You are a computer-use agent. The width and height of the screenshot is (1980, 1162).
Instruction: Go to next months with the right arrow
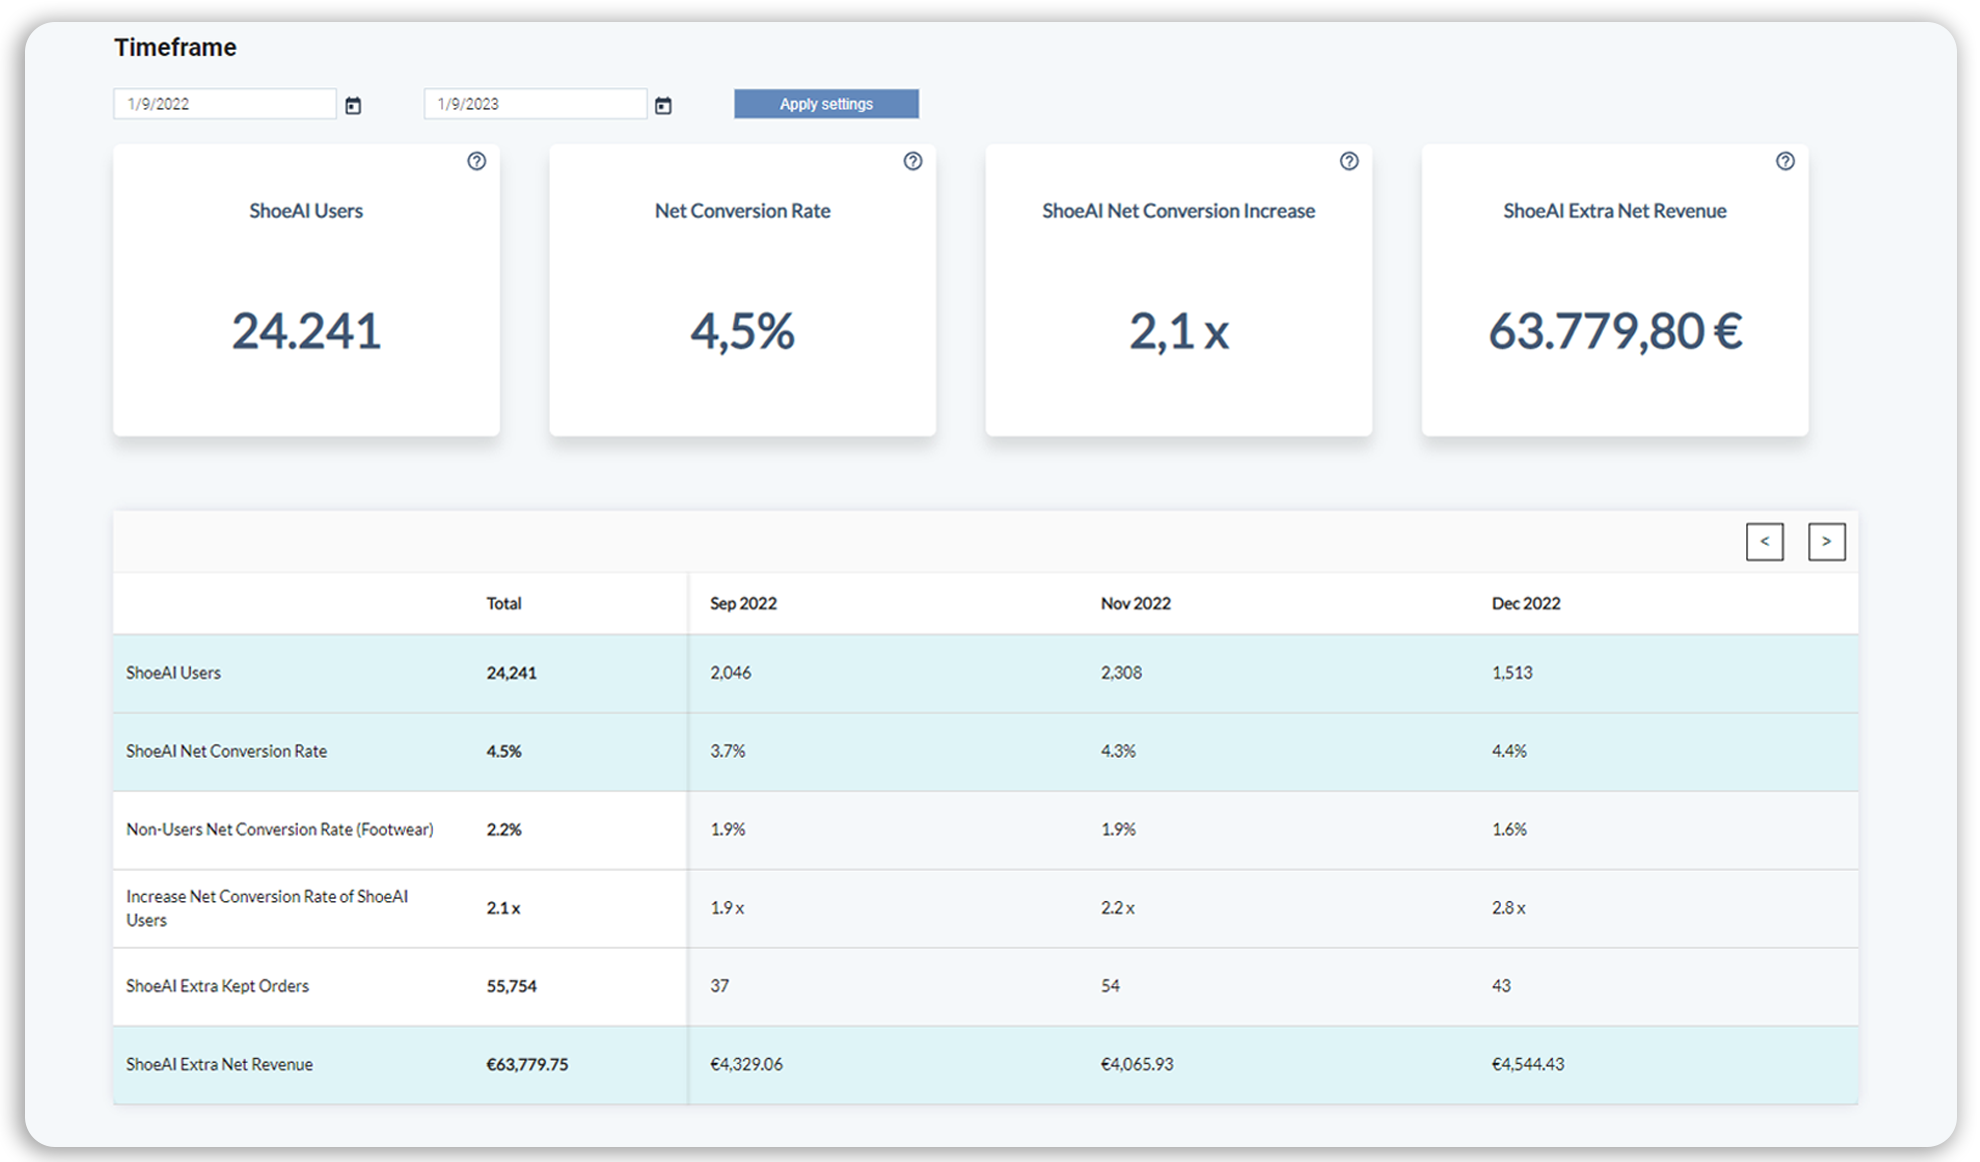1827,542
